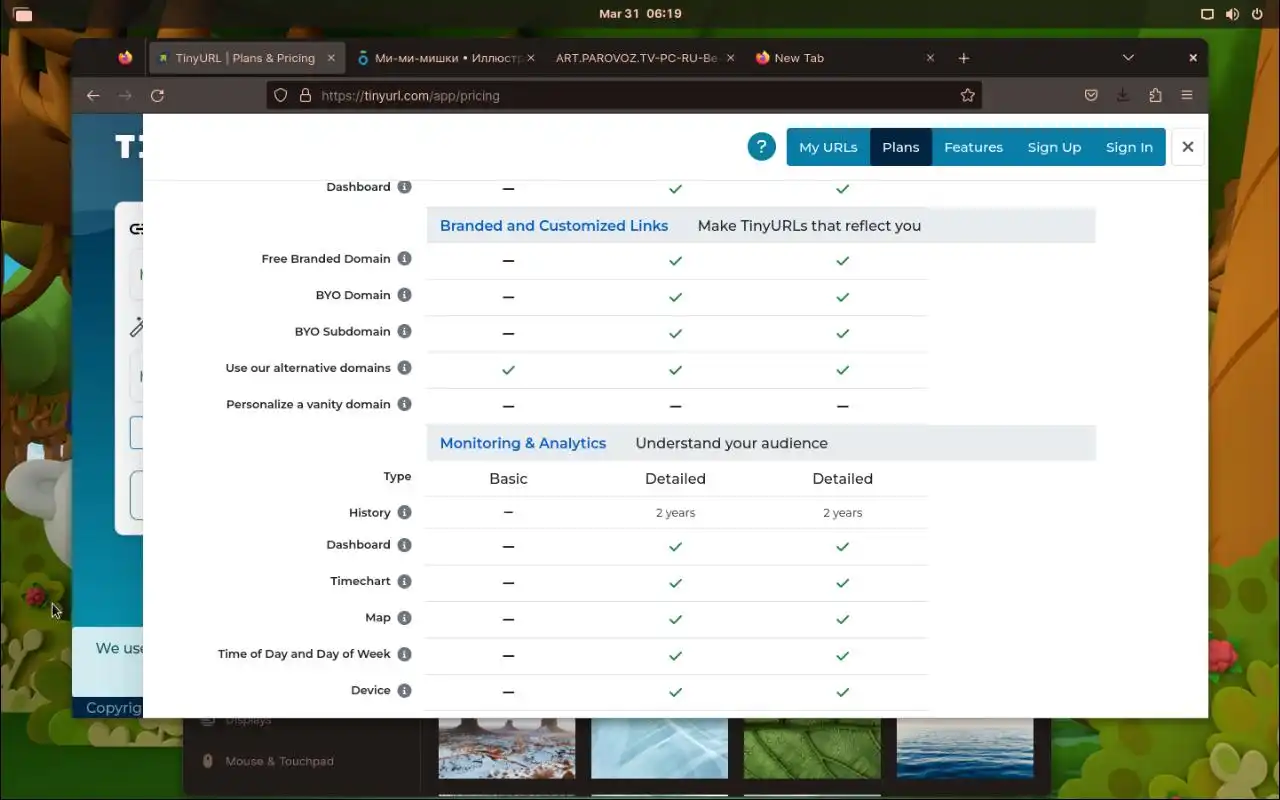Choose the ocean water wallpaper thumbnail in Settings
Screen dimensions: 1280x800
965,748
